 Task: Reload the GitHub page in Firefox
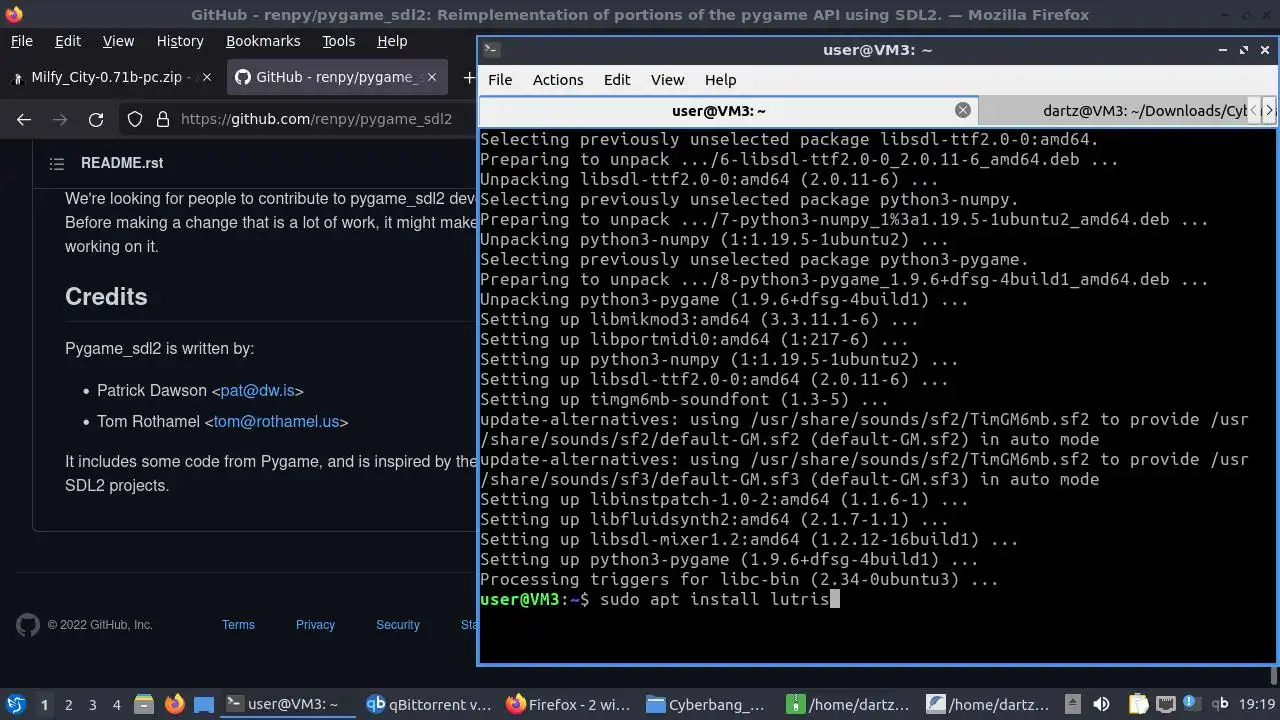(96, 119)
